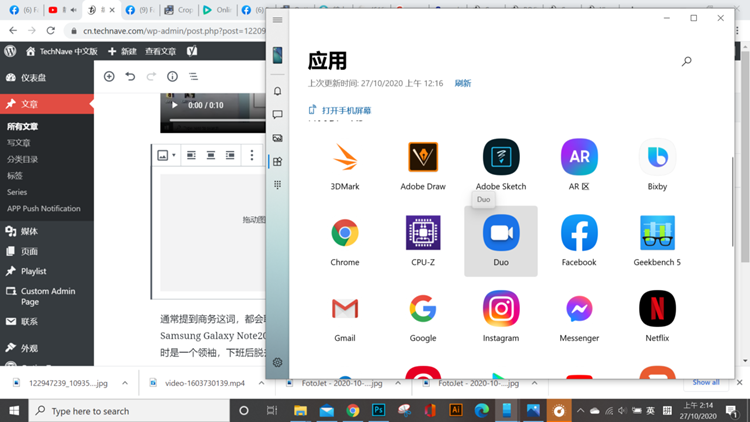
Task: Select 文章 in WordPress sidebar
Action: [47, 104]
